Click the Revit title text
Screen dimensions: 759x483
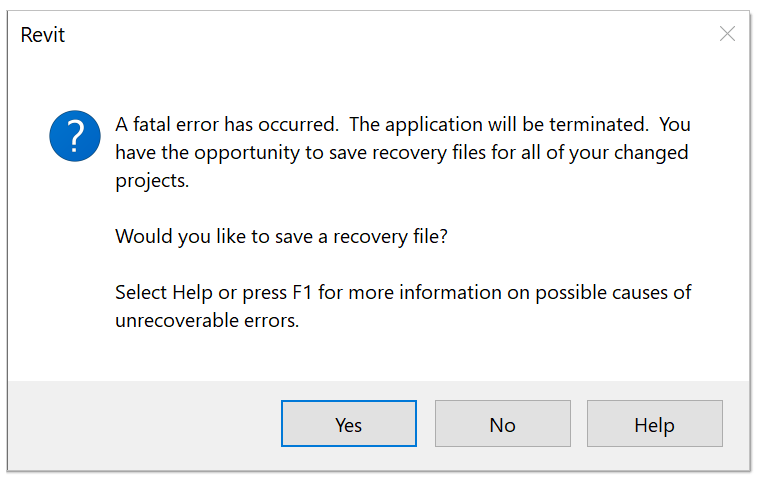[43, 35]
